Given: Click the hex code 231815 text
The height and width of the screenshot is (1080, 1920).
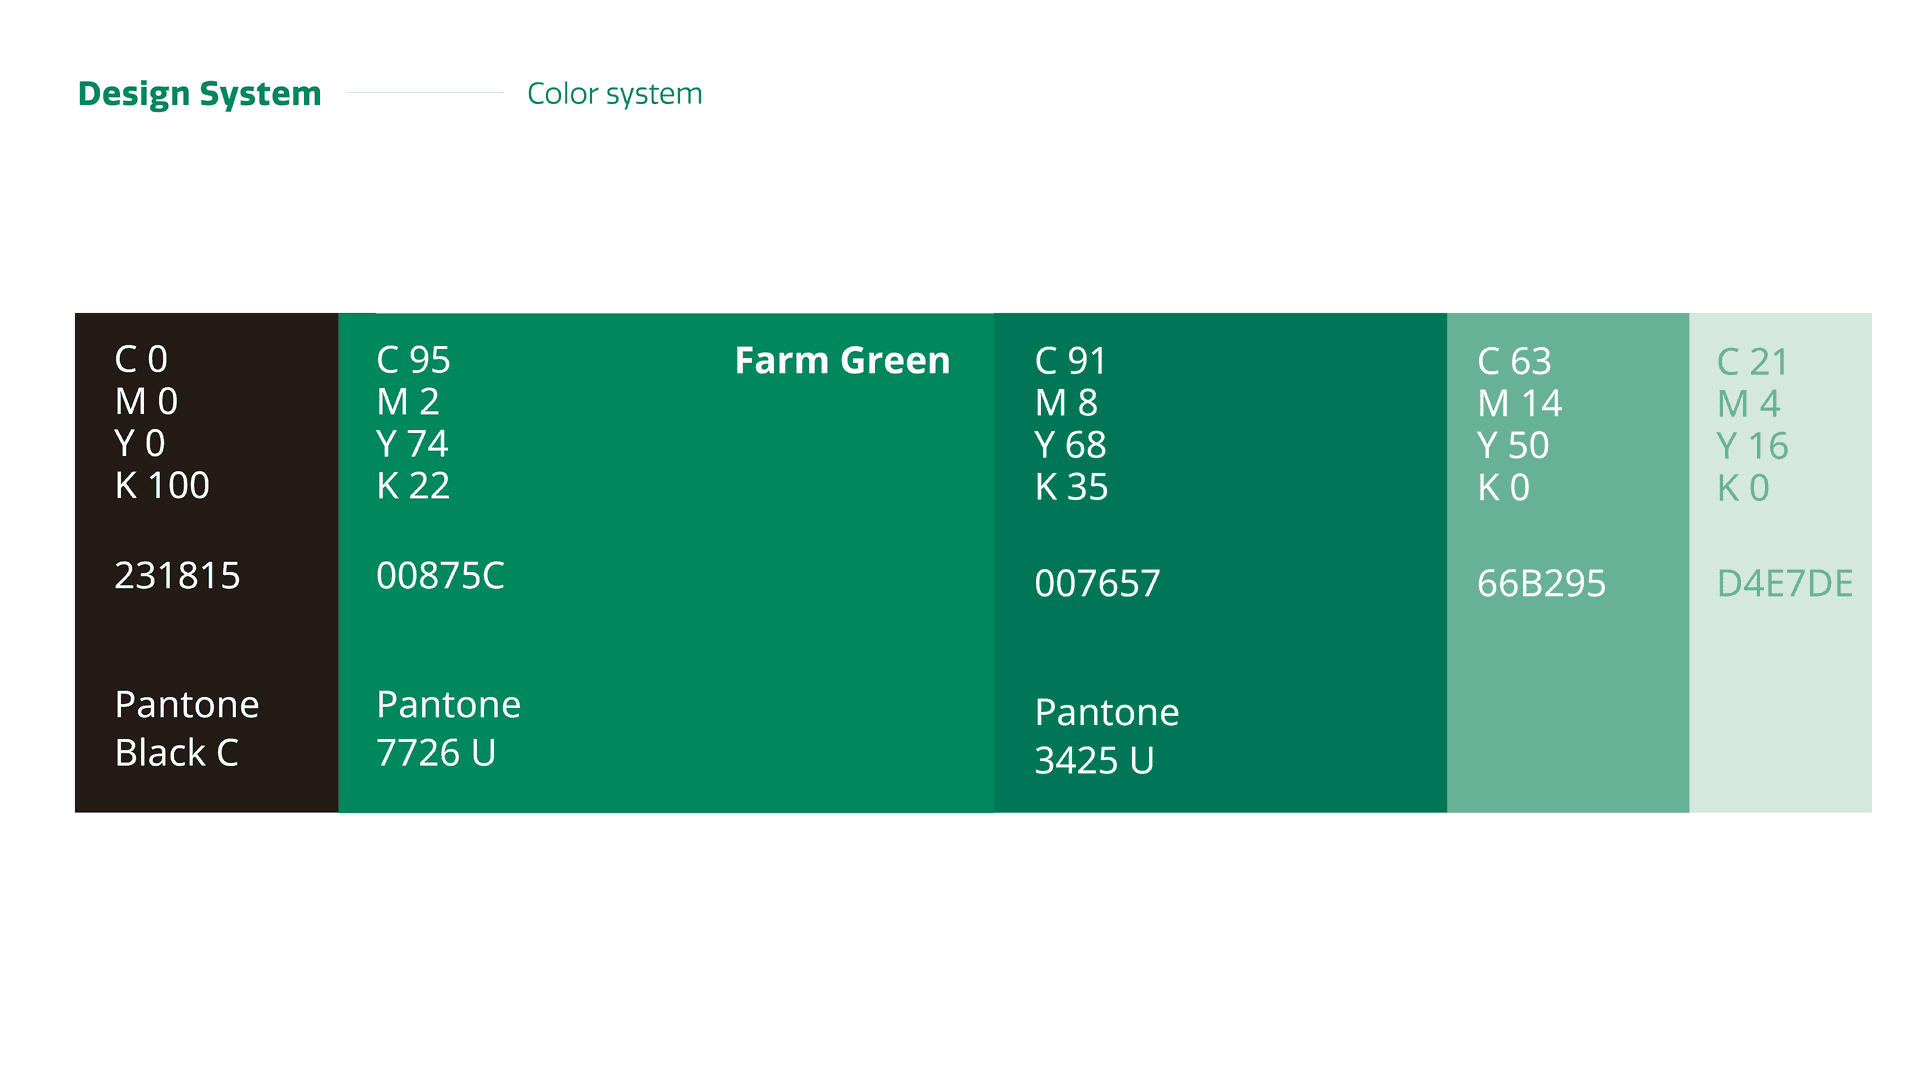Looking at the screenshot, I should coord(177,576).
